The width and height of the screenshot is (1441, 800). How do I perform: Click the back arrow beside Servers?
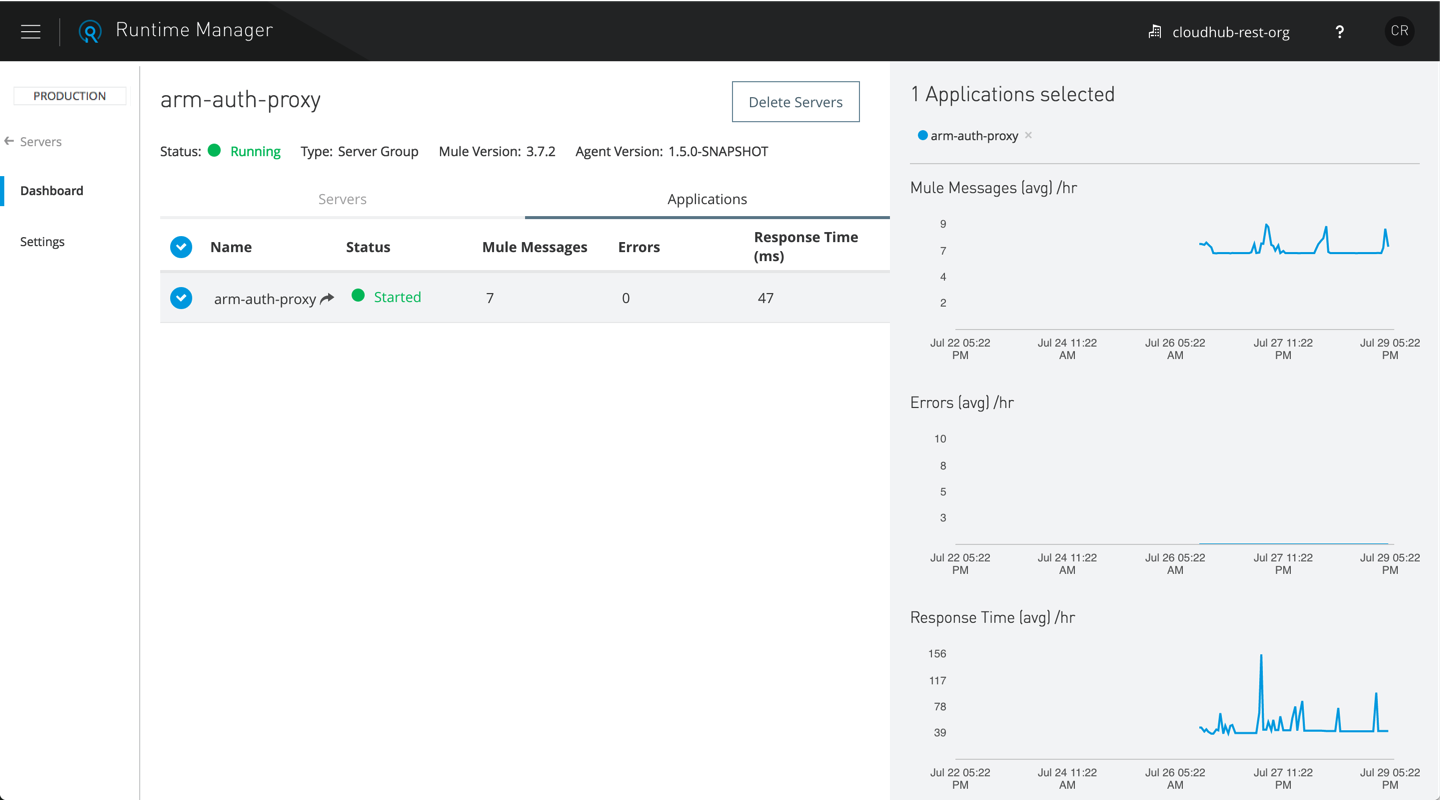click(x=9, y=142)
